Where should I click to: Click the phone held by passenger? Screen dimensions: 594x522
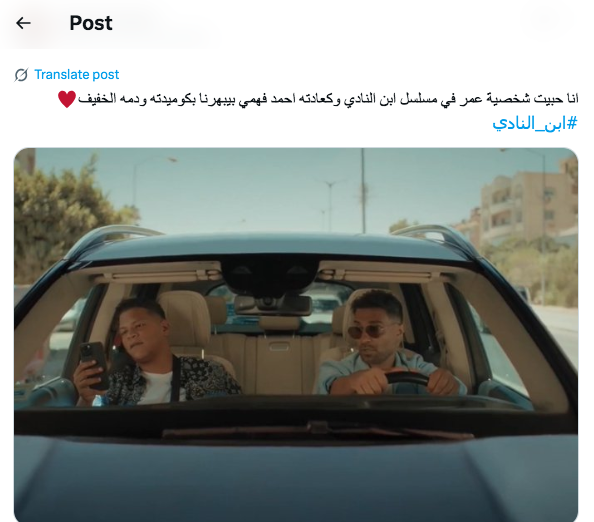point(92,364)
